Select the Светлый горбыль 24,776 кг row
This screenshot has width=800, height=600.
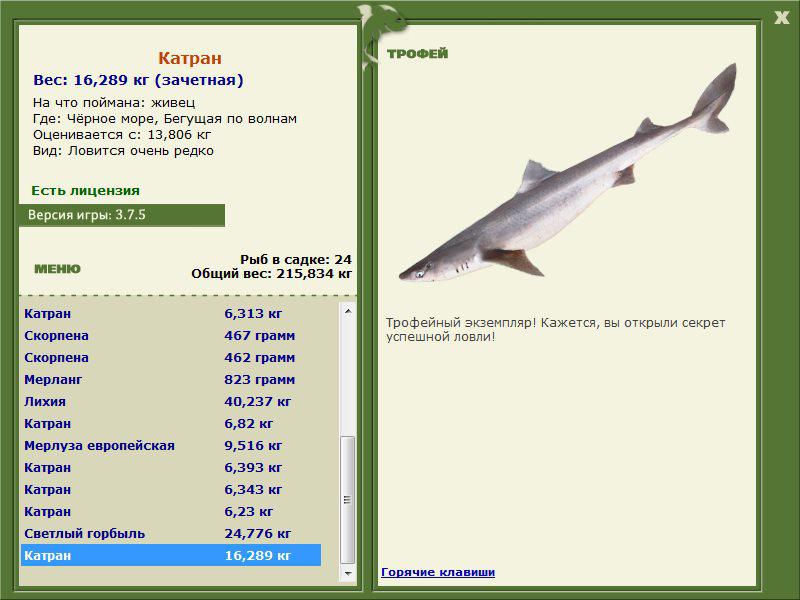click(x=171, y=533)
